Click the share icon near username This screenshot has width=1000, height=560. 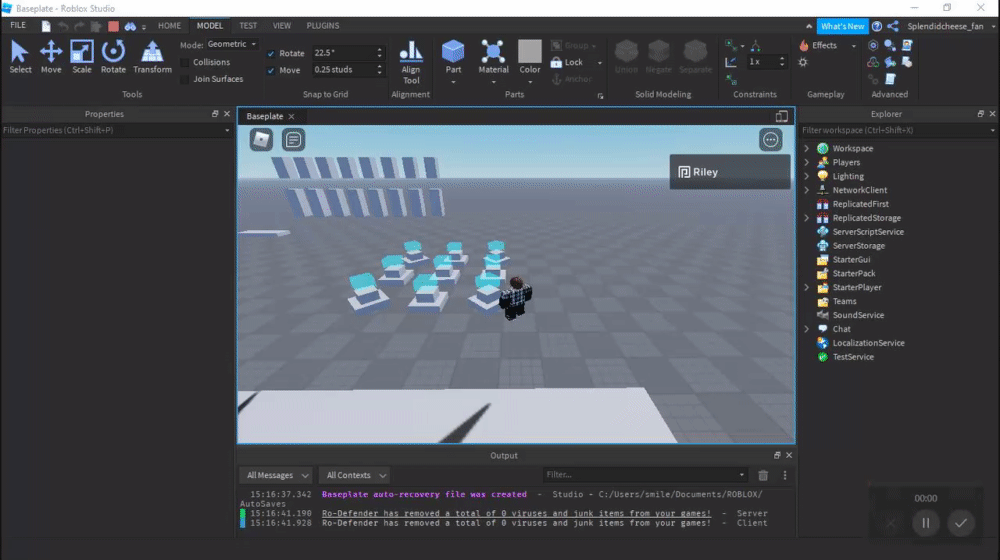coord(893,26)
